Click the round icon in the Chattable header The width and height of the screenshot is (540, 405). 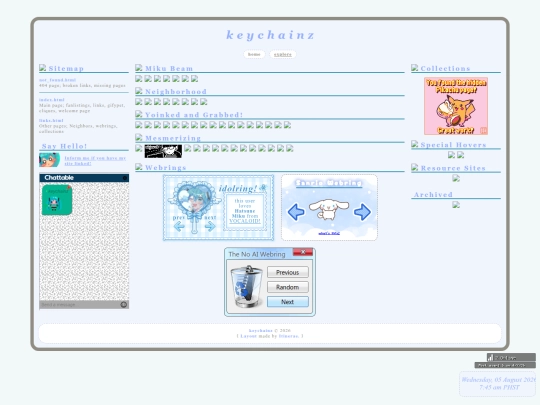pos(125,178)
